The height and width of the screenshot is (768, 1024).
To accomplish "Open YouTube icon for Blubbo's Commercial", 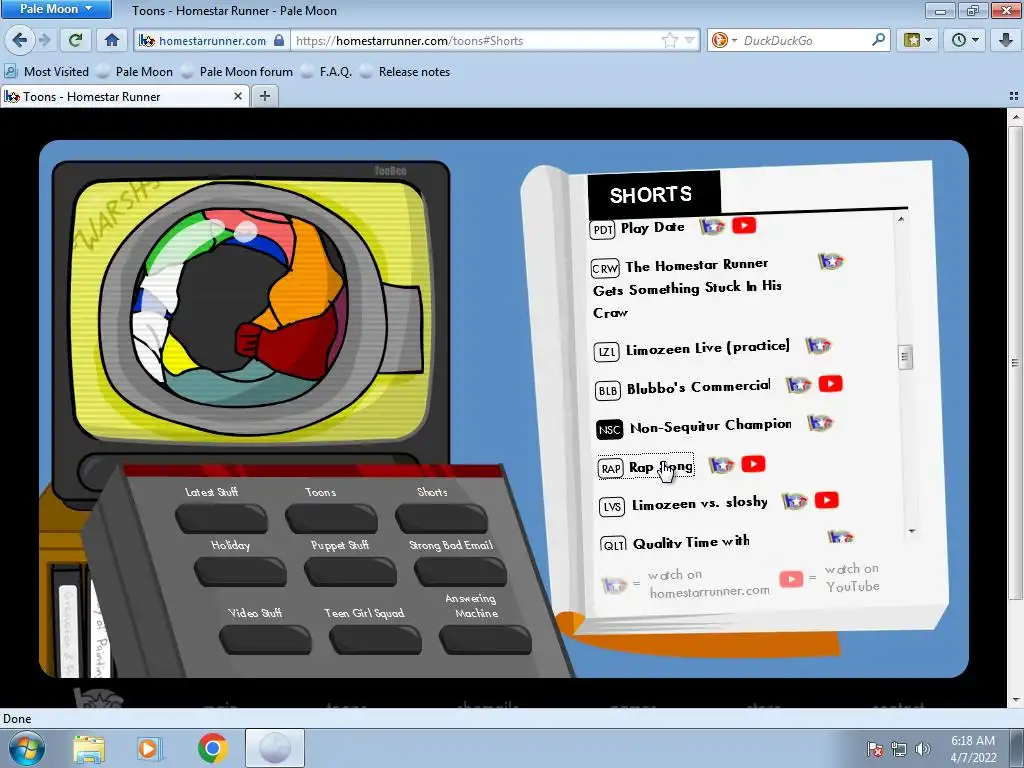I will coord(830,383).
